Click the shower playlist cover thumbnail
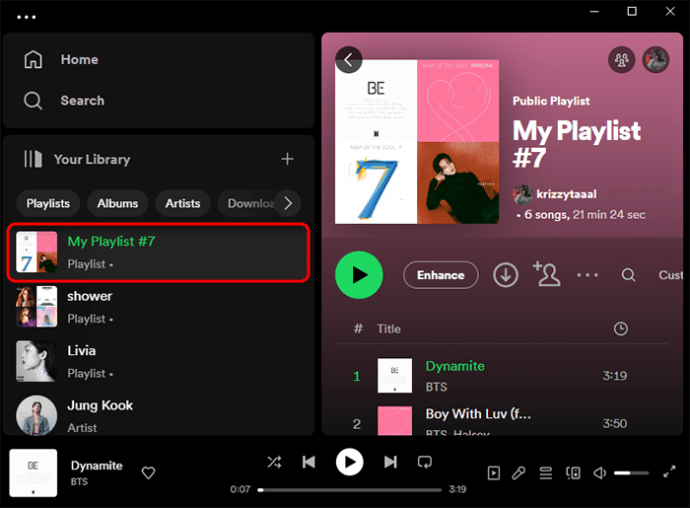This screenshot has height=508, width=690. pyautogui.click(x=37, y=307)
